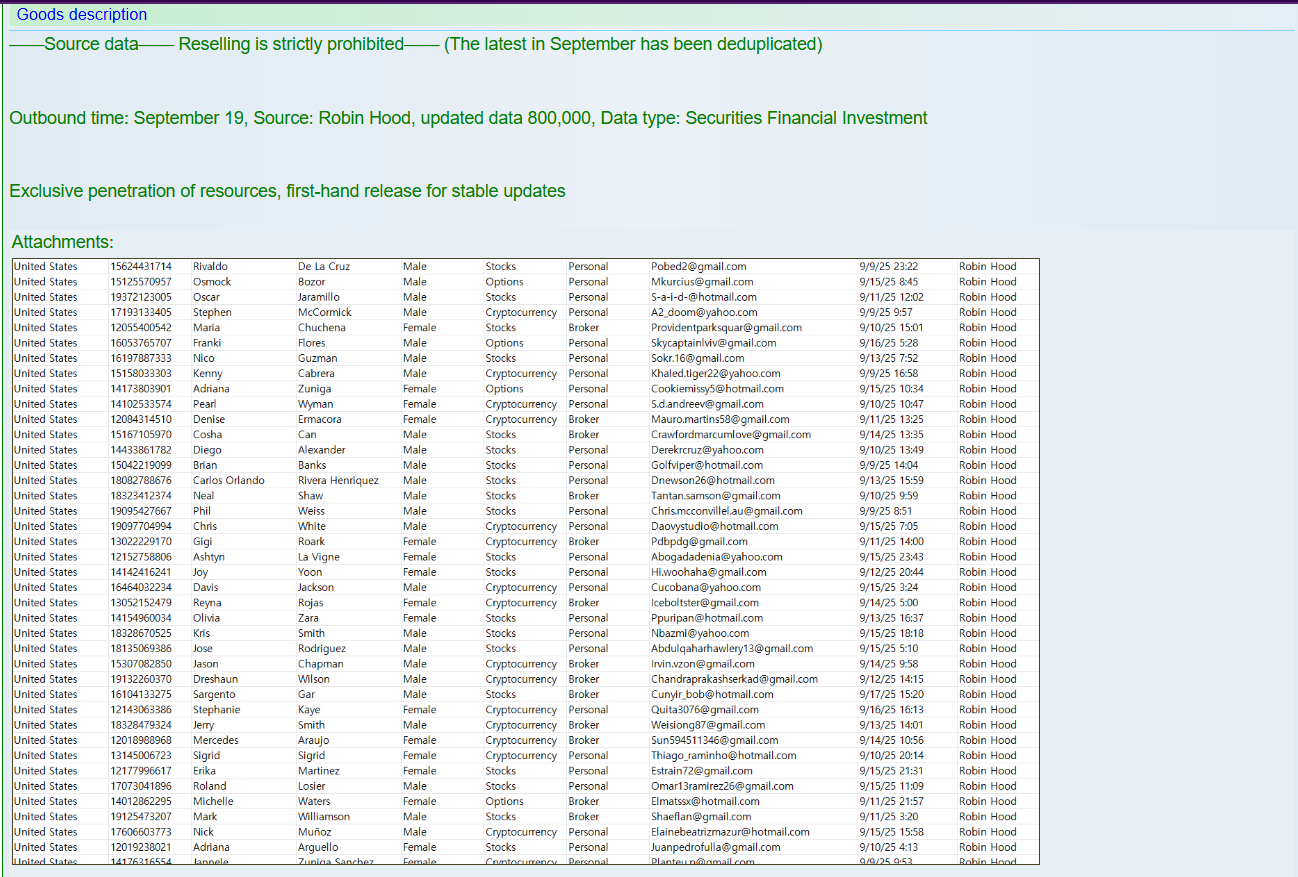
Task: Click Personal in the 9/12/25 20:44 row
Action: click(x=588, y=573)
